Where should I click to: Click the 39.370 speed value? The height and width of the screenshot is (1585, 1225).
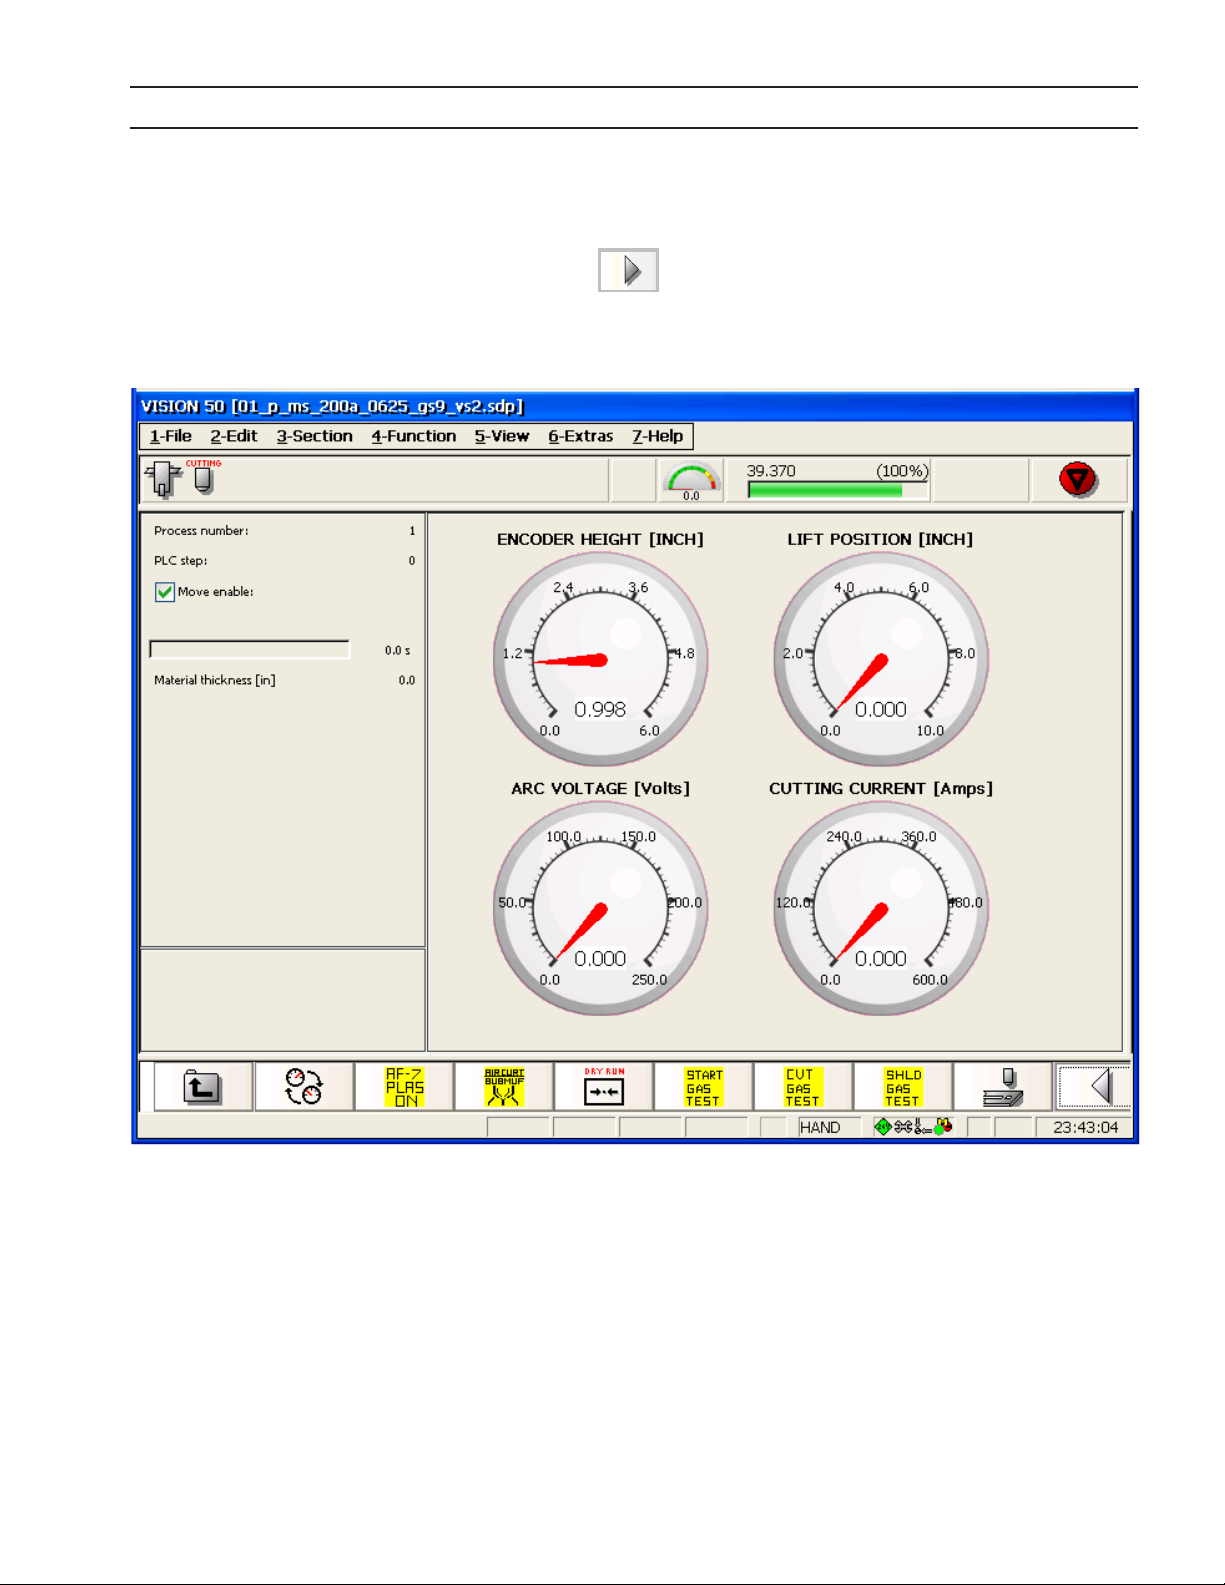pyautogui.click(x=771, y=471)
